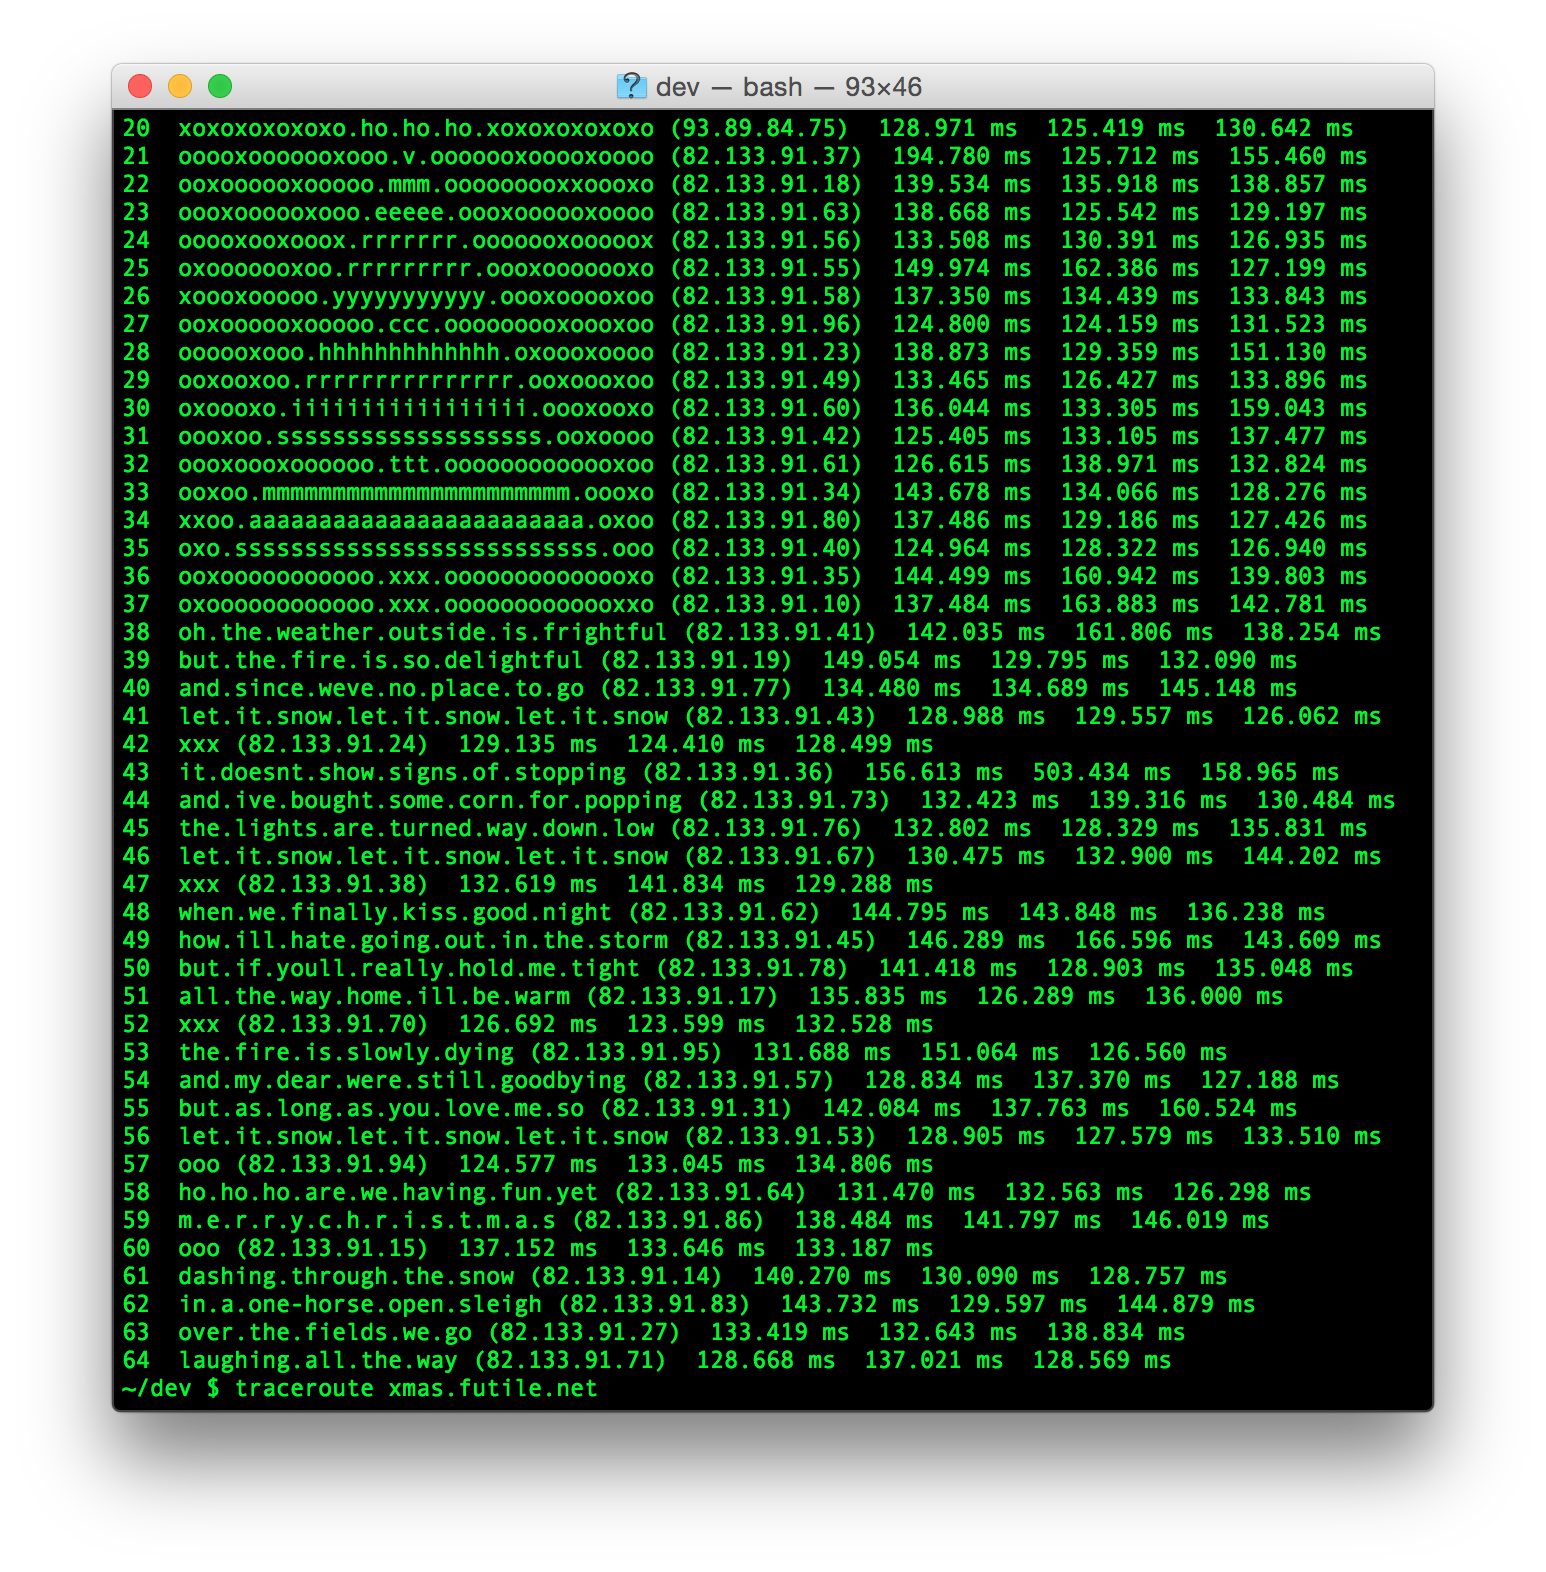Click hop 20 hostname 'xoxoxoxoxoxo.ho.ho.ho.xoxoxoxoxoxo'
The height and width of the screenshot is (1572, 1546).
pos(416,128)
